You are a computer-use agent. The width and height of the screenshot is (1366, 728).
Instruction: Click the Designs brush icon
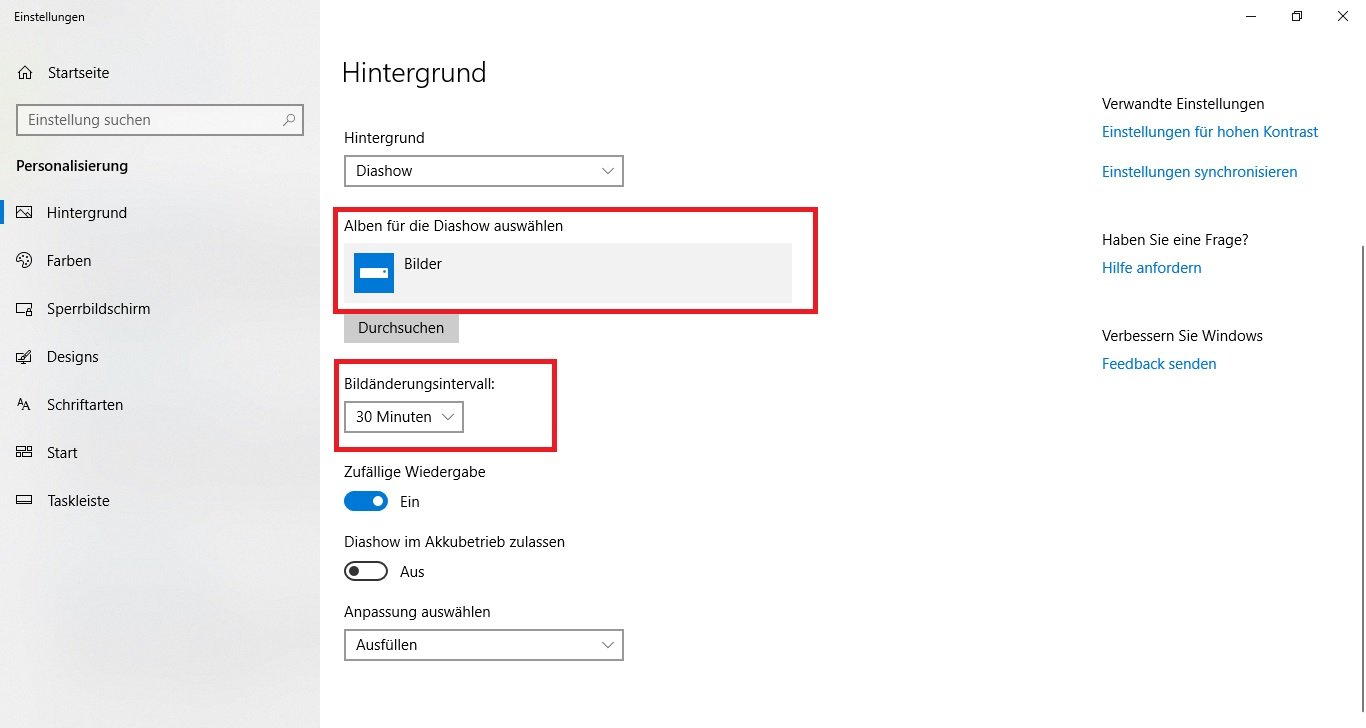pyautogui.click(x=25, y=357)
